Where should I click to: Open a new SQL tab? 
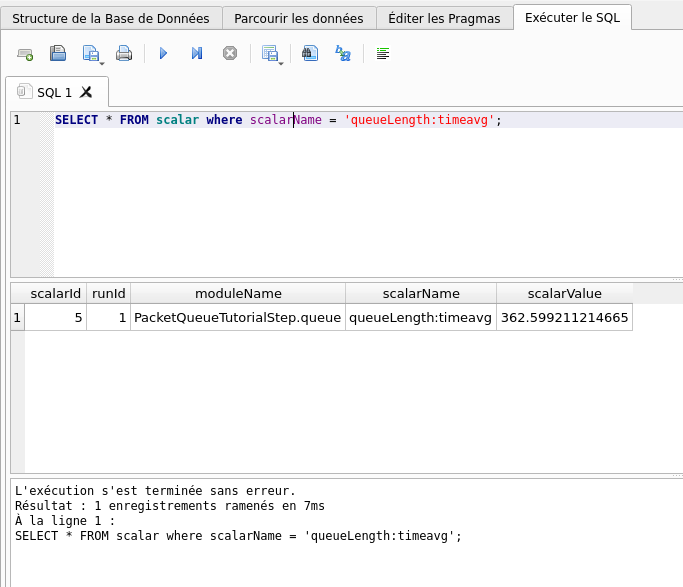click(x=25, y=54)
